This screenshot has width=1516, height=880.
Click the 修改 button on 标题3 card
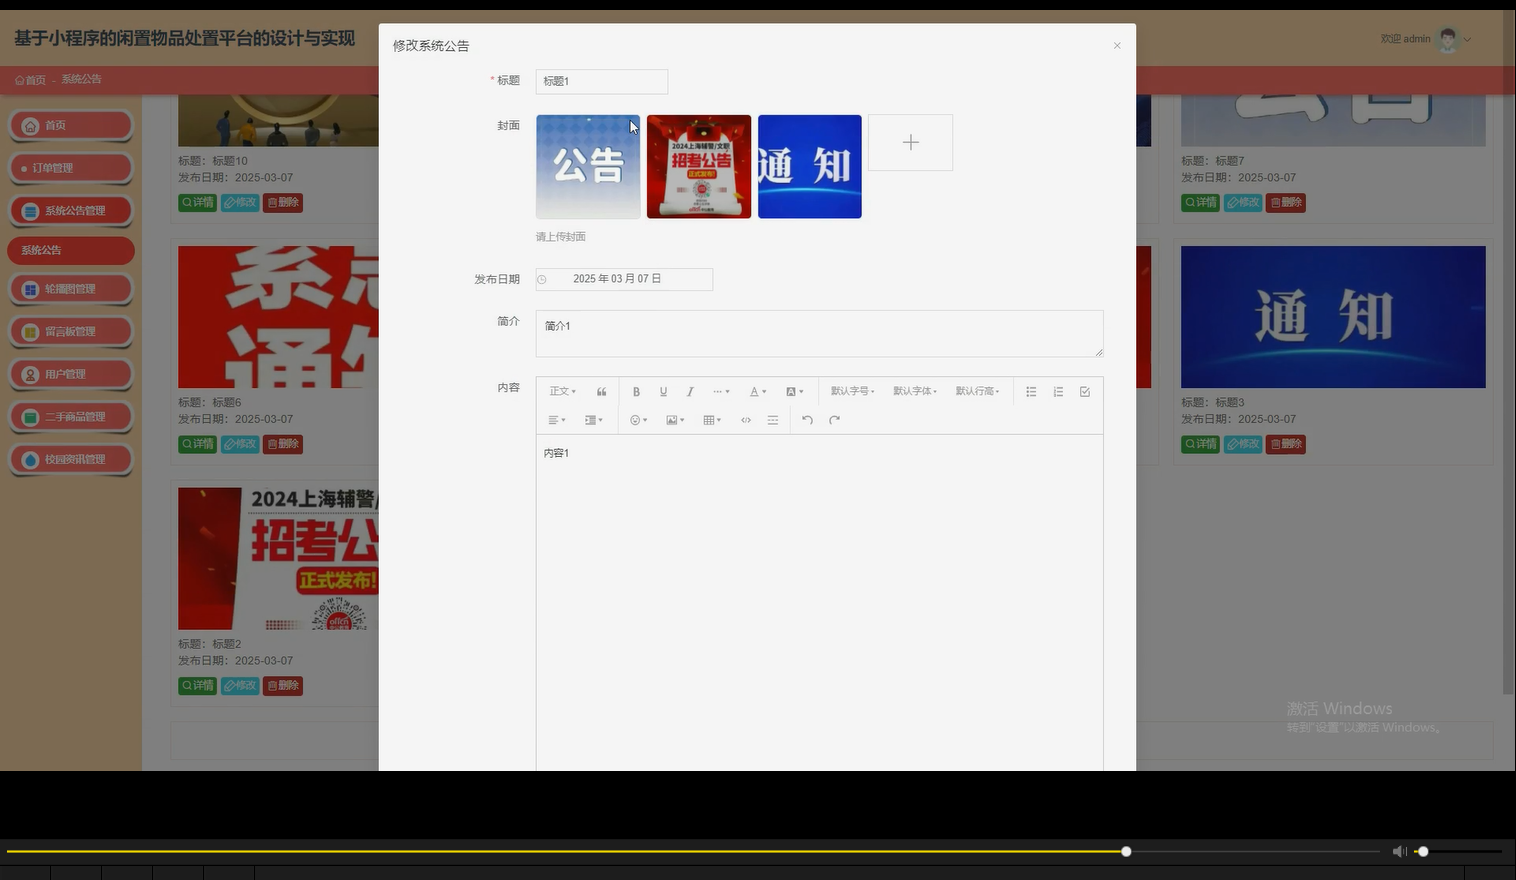[1242, 444]
